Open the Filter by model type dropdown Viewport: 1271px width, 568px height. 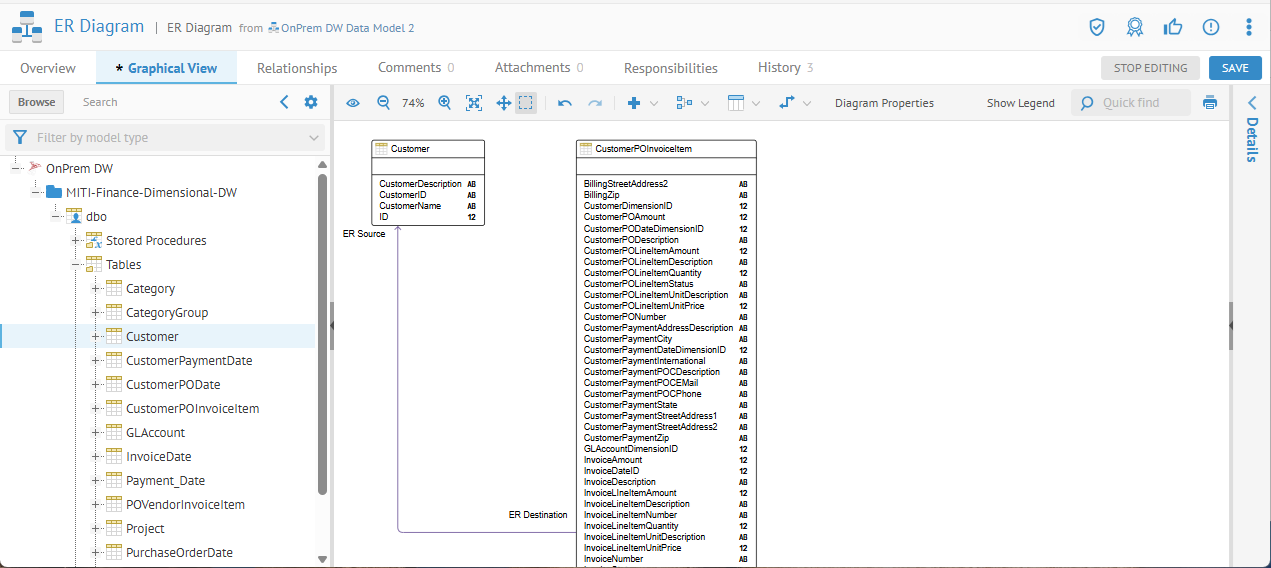[x=165, y=138]
